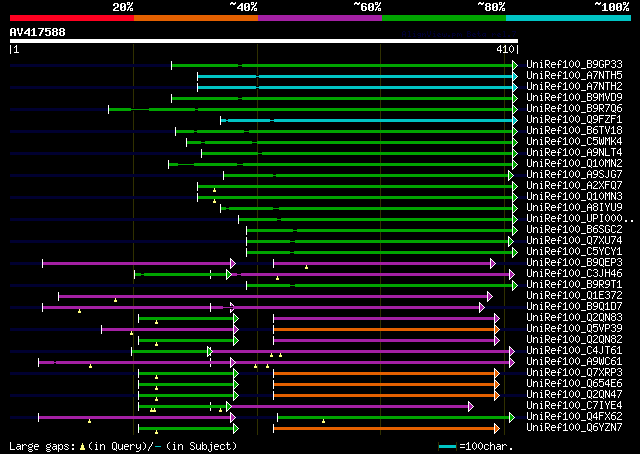Click the yellow gap marker under A2XFQ7 bar

point(214,190)
